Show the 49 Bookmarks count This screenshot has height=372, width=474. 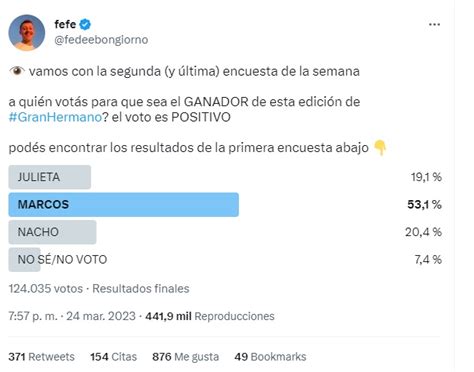tap(270, 357)
